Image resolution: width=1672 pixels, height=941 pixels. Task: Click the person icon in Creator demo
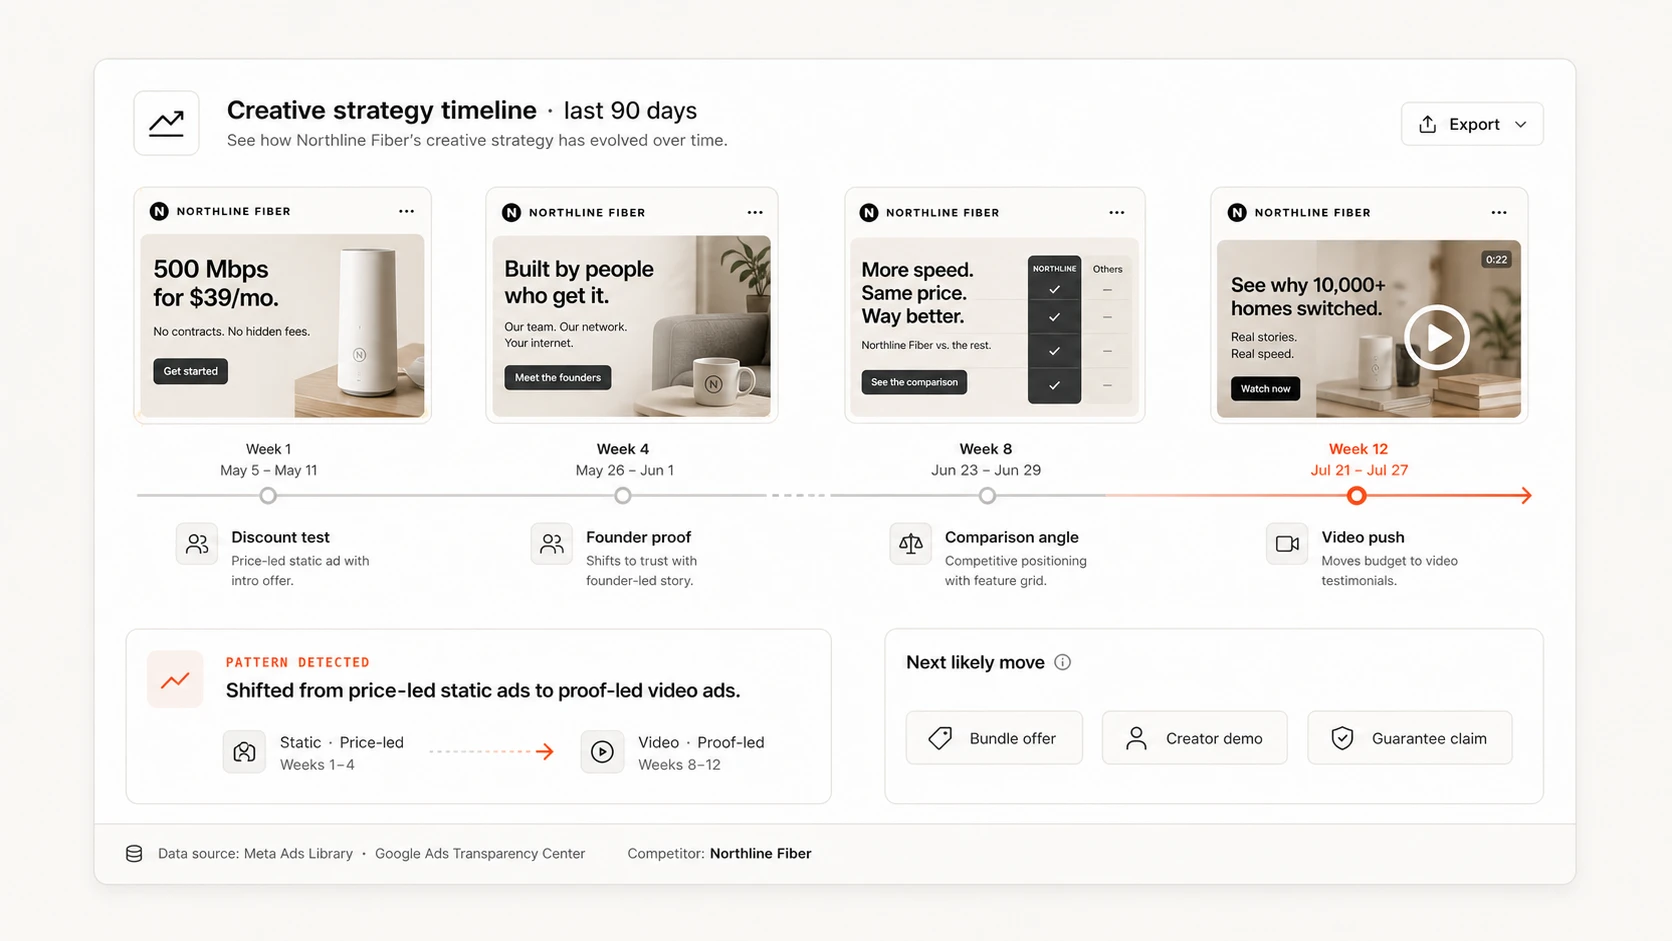[1136, 738]
